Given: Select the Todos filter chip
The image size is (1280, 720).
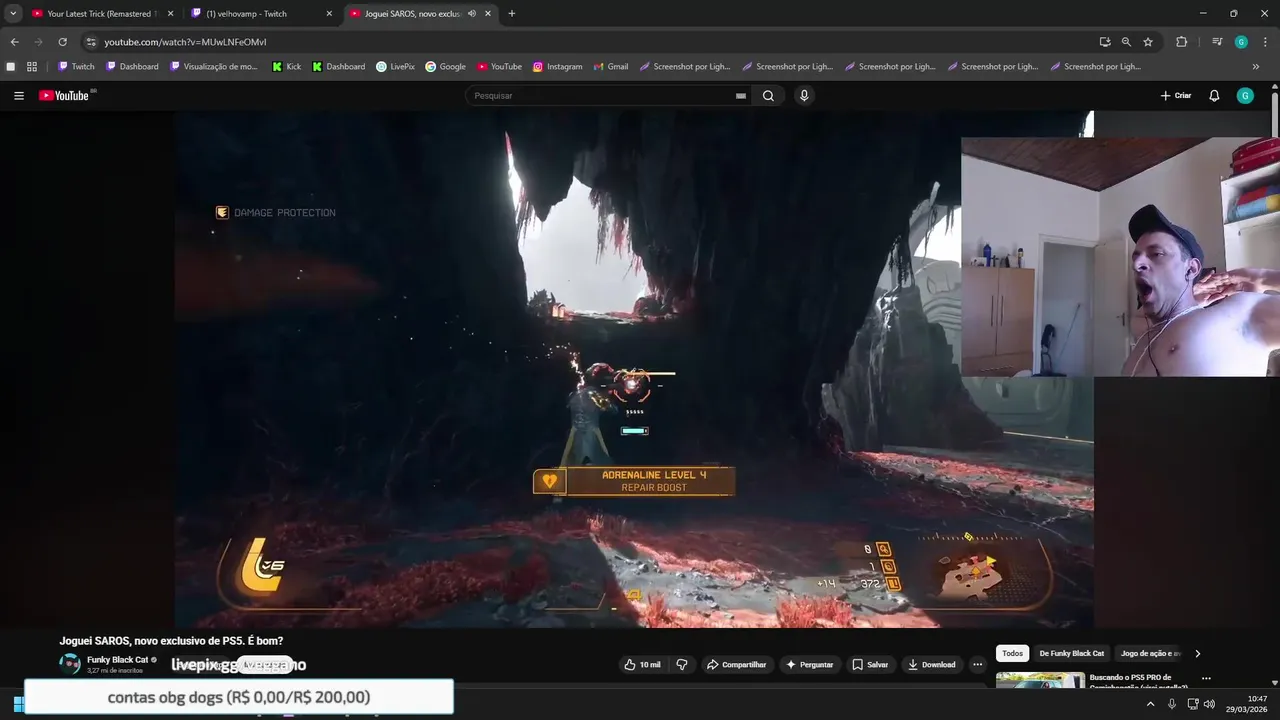Looking at the screenshot, I should (1013, 654).
